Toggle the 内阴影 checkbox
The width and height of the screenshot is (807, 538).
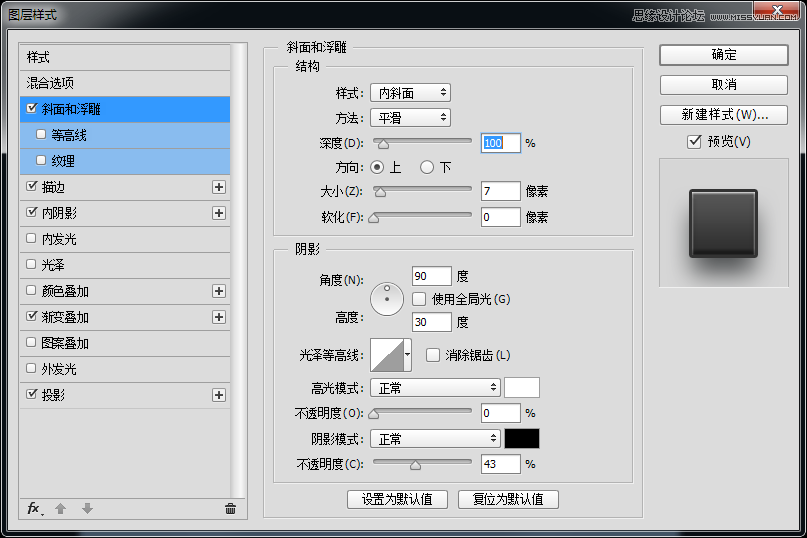pos(31,212)
